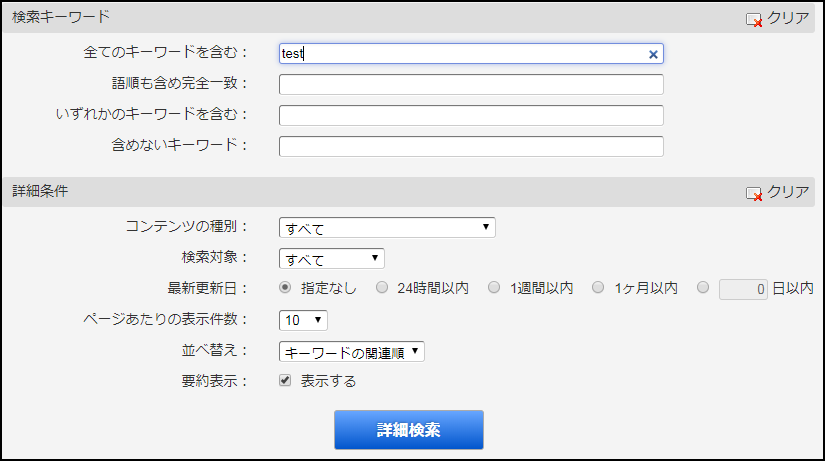Select the custom 日以内 radio button
The height and width of the screenshot is (461, 825).
click(703, 288)
